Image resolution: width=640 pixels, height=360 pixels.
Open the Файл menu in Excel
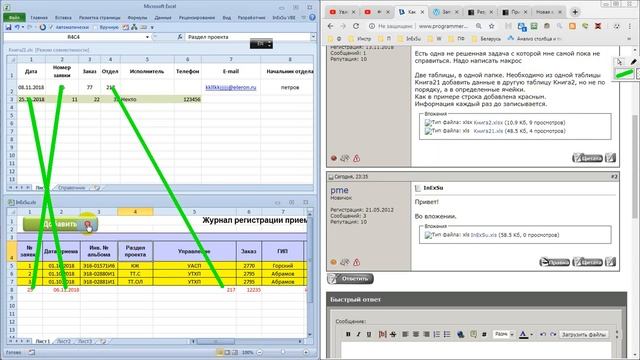tap(14, 18)
